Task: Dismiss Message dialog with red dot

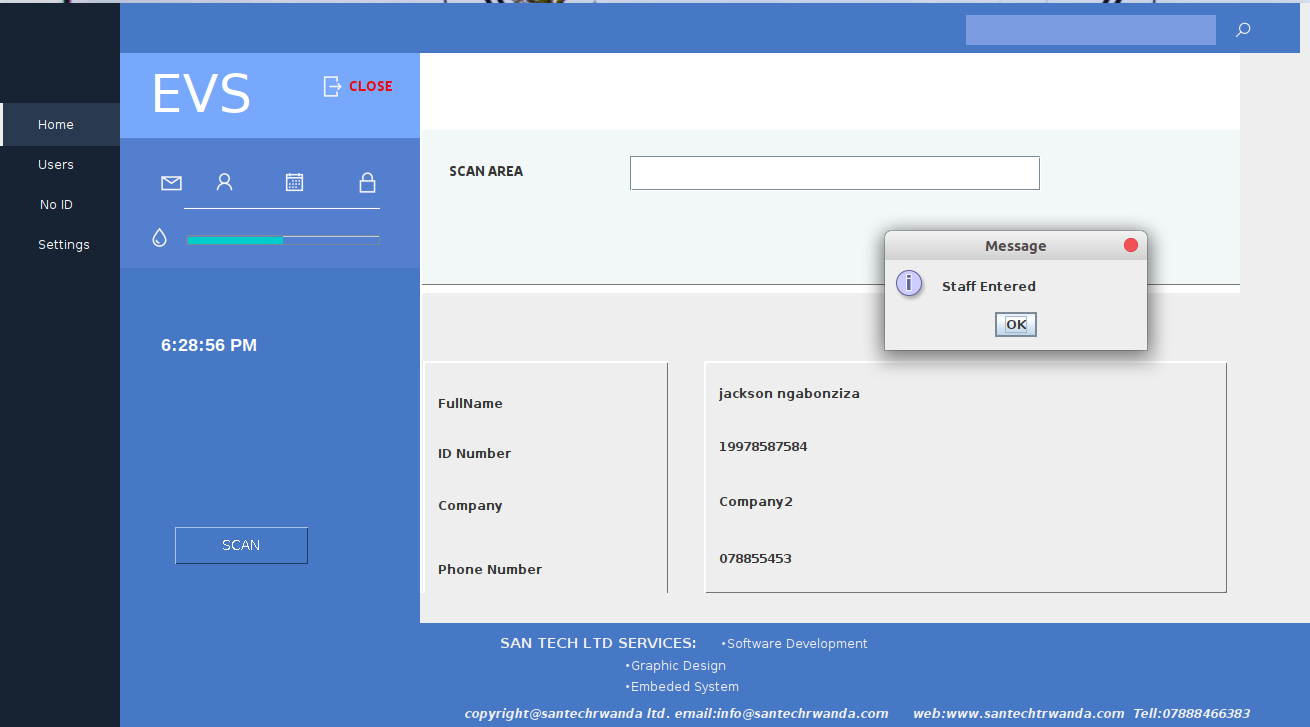Action: tap(1131, 245)
